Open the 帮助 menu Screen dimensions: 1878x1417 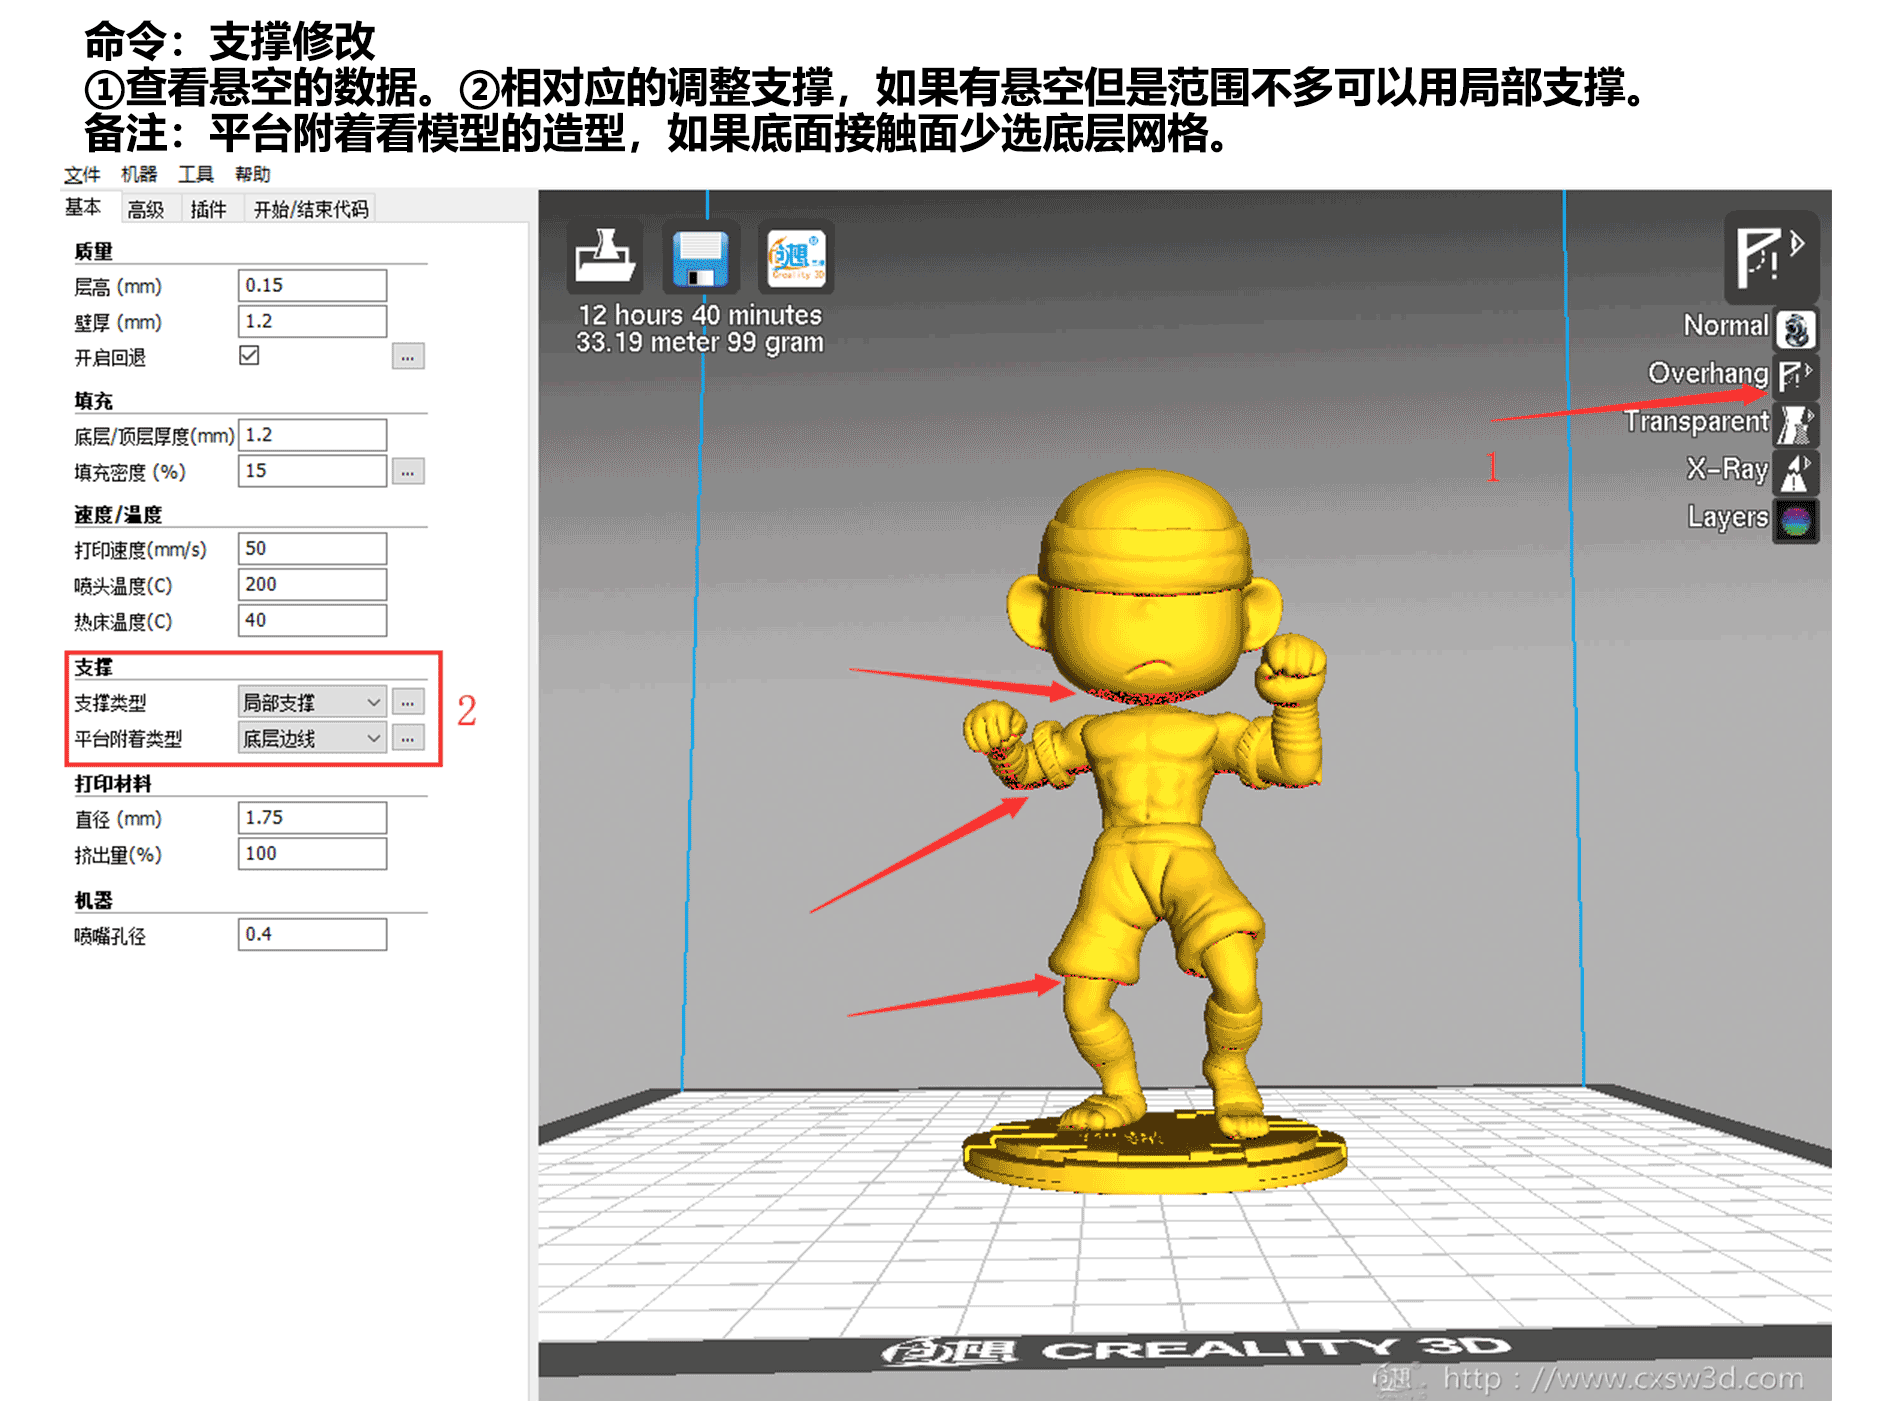253,174
